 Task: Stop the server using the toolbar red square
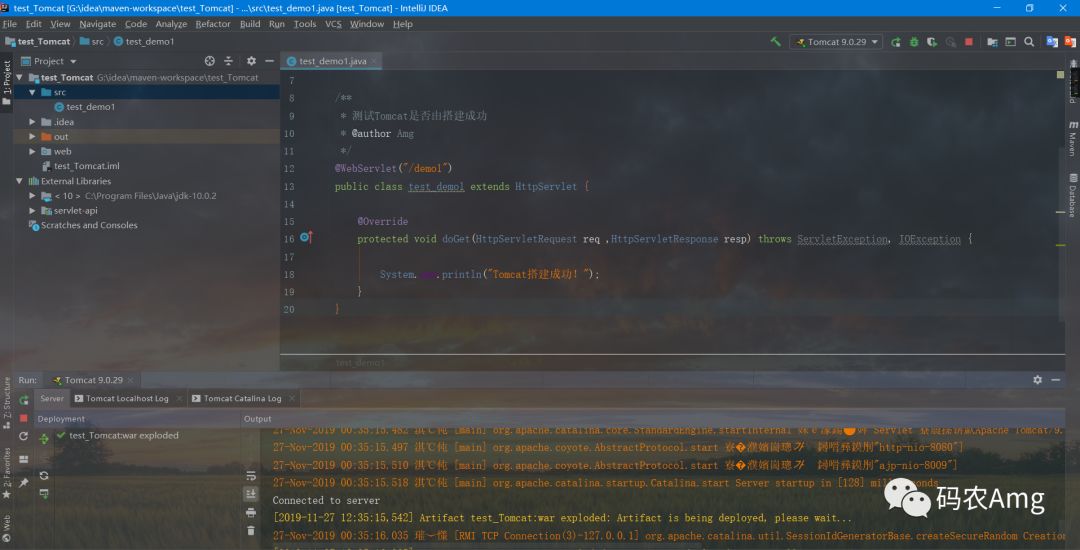pos(969,42)
